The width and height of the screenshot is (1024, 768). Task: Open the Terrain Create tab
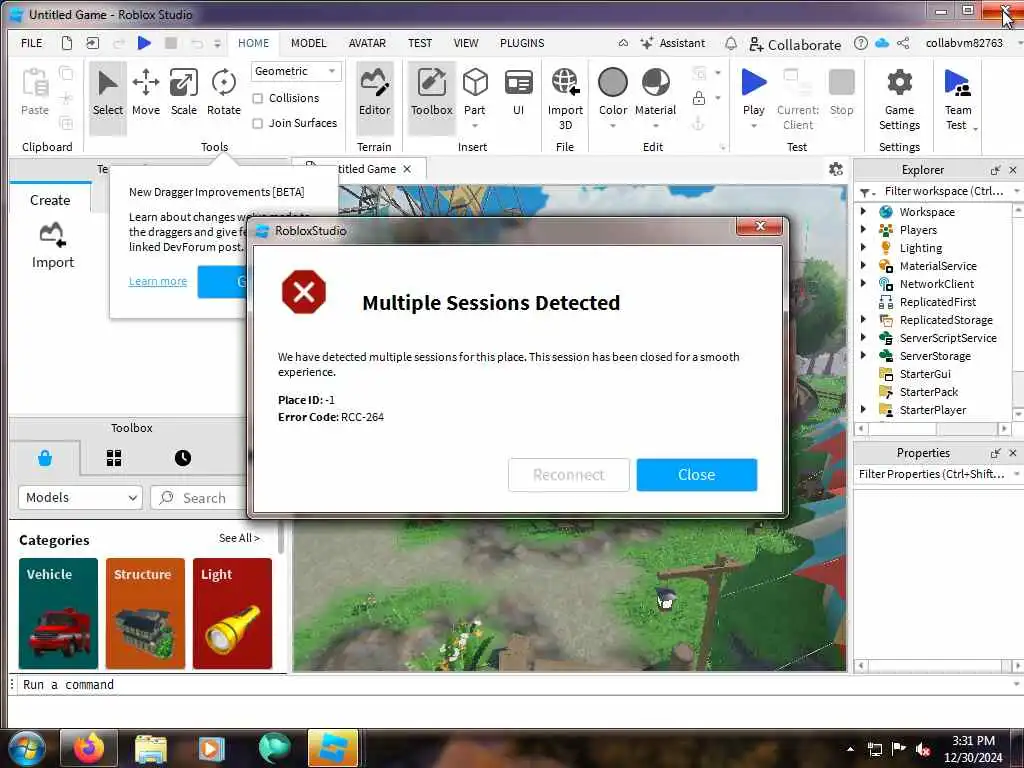click(50, 200)
